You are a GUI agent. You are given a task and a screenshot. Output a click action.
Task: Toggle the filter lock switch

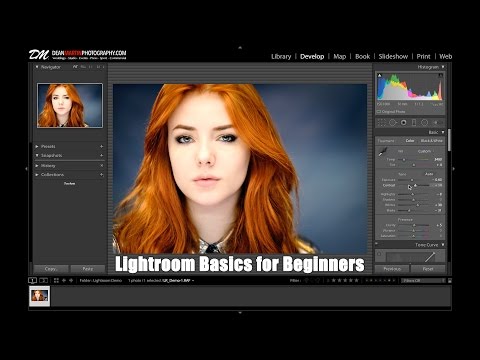449,281
